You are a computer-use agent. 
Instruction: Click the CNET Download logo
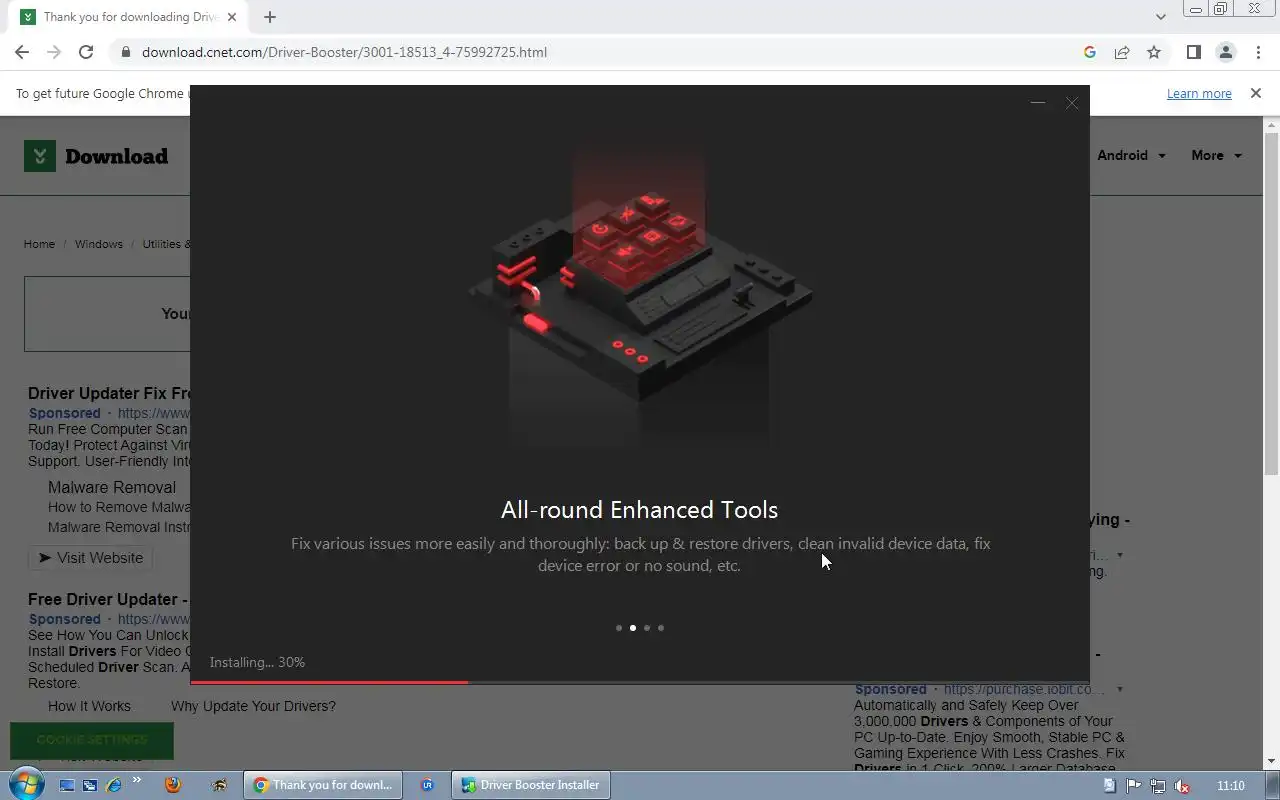coord(96,156)
